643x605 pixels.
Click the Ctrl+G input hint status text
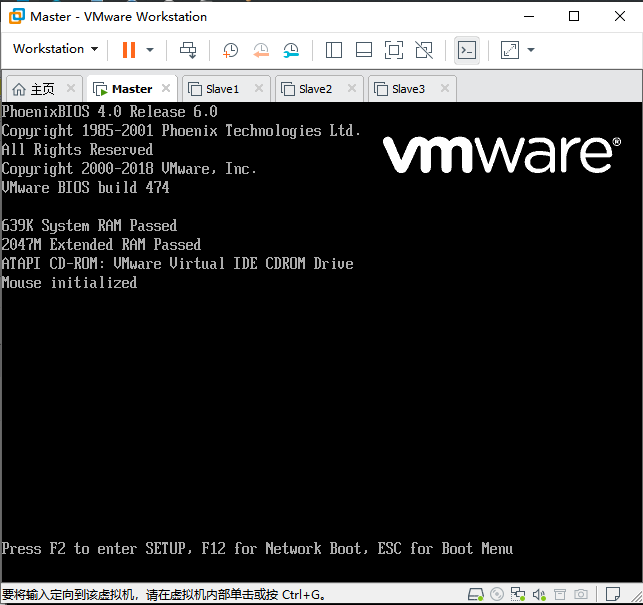click(x=164, y=594)
